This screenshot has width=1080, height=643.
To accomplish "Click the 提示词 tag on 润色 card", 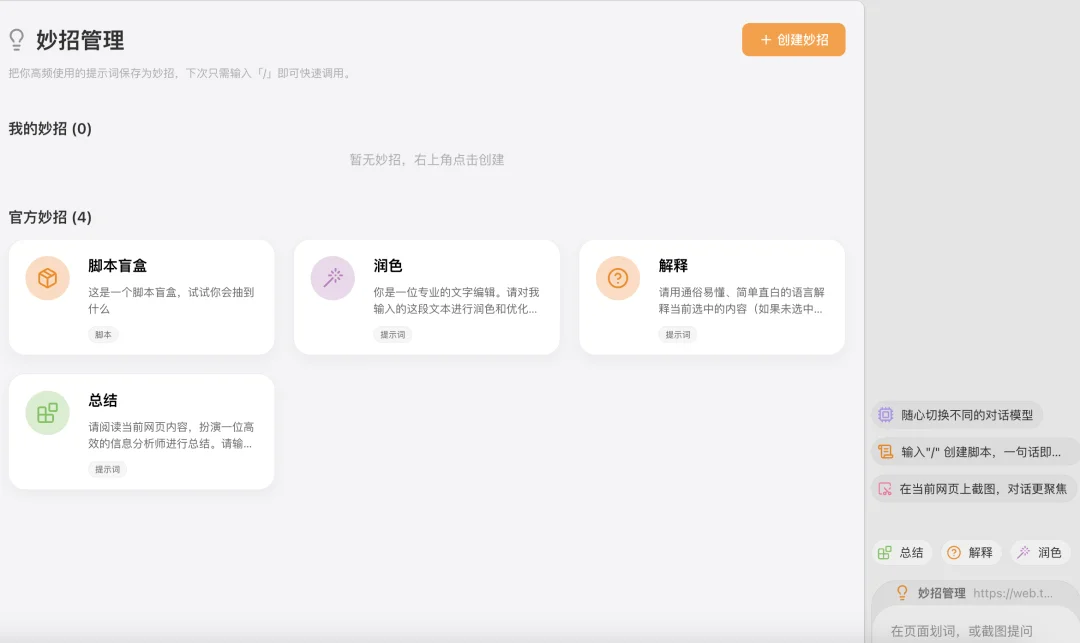I will pyautogui.click(x=391, y=334).
